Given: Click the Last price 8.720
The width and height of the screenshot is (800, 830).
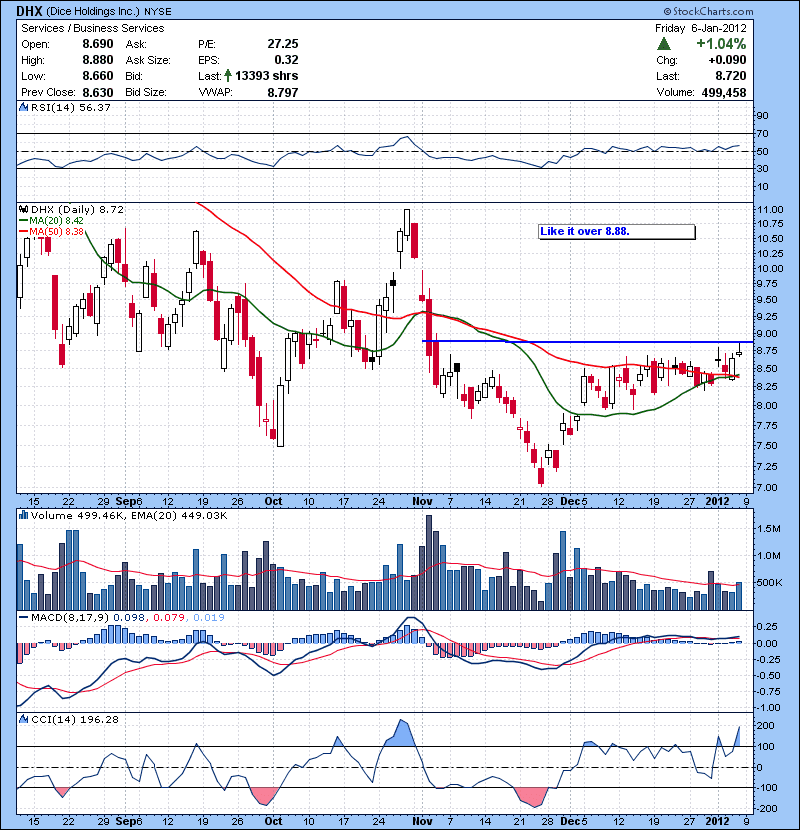Looking at the screenshot, I should pyautogui.click(x=731, y=76).
